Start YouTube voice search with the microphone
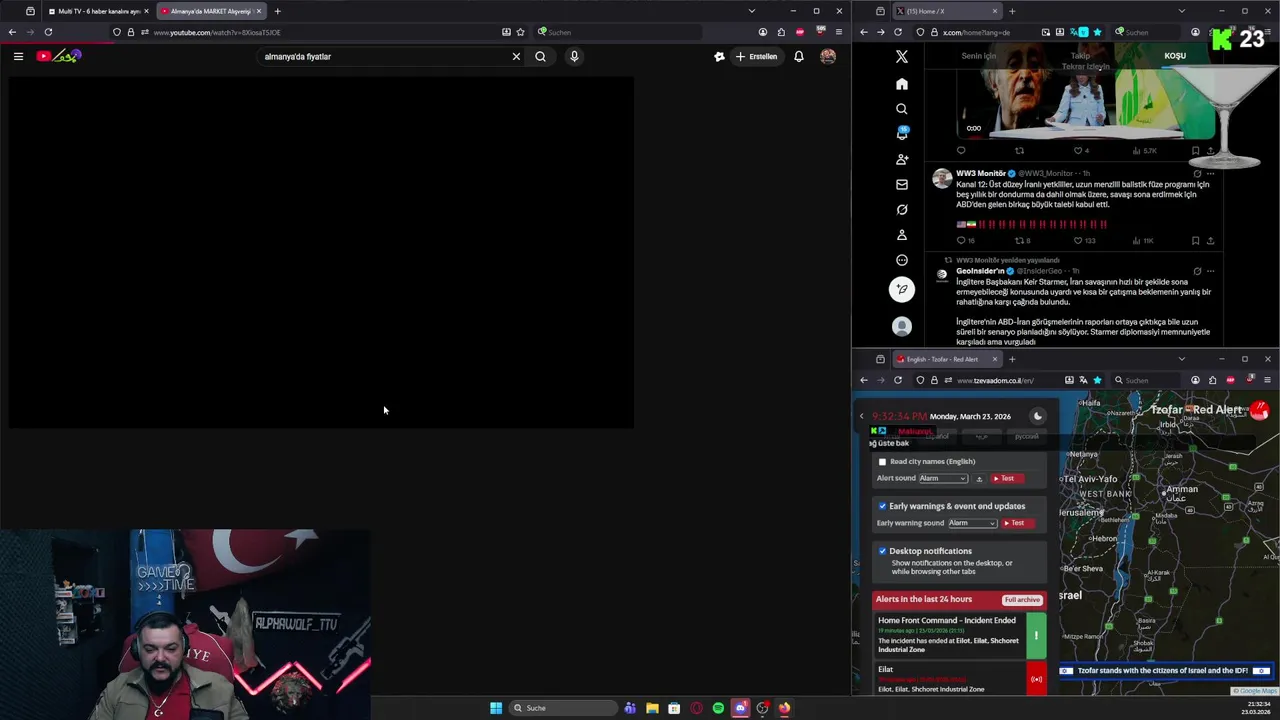 574,57
